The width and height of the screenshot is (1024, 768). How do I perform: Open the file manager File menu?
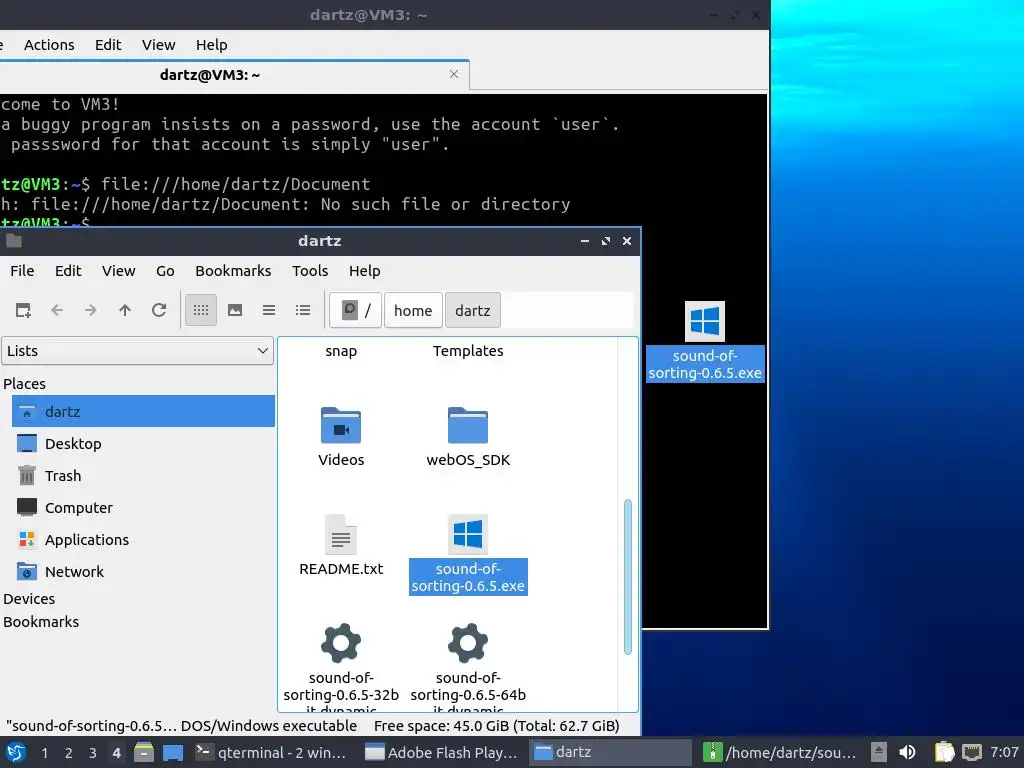[x=22, y=271]
